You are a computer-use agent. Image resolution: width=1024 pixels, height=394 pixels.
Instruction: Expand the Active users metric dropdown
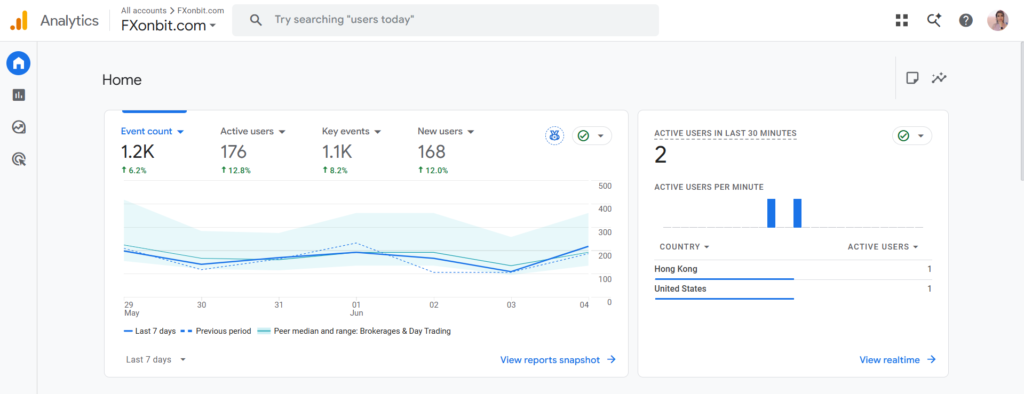[x=281, y=131]
